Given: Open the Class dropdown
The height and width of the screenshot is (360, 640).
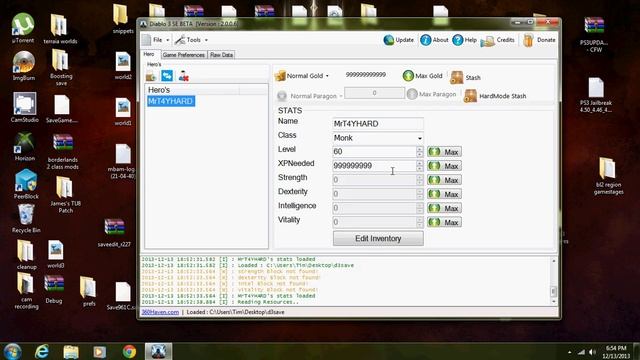Looking at the screenshot, I should 378,138.
